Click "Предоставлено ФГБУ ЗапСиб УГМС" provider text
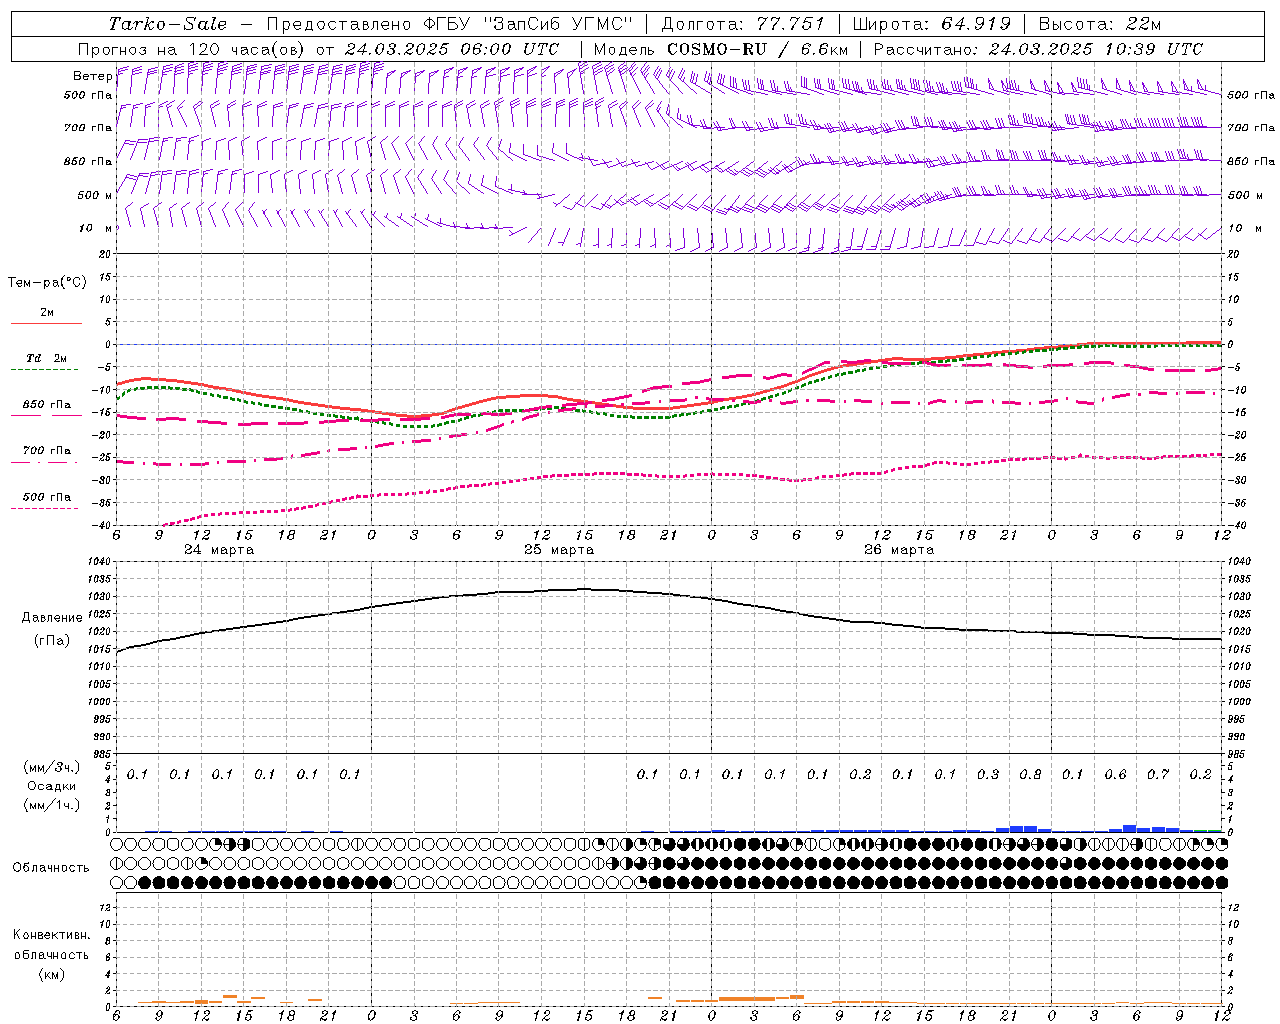This screenshot has height=1024, width=1280. (x=450, y=24)
